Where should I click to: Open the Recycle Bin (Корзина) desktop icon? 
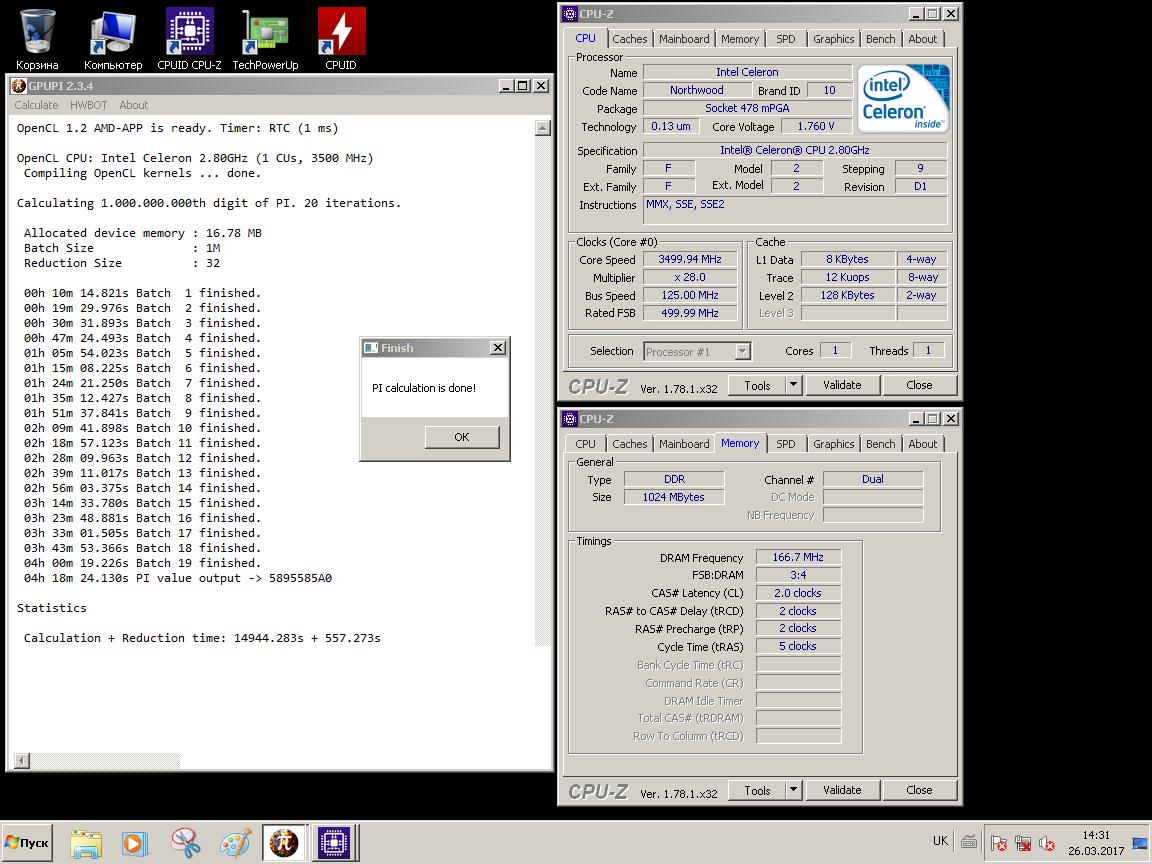click(37, 39)
